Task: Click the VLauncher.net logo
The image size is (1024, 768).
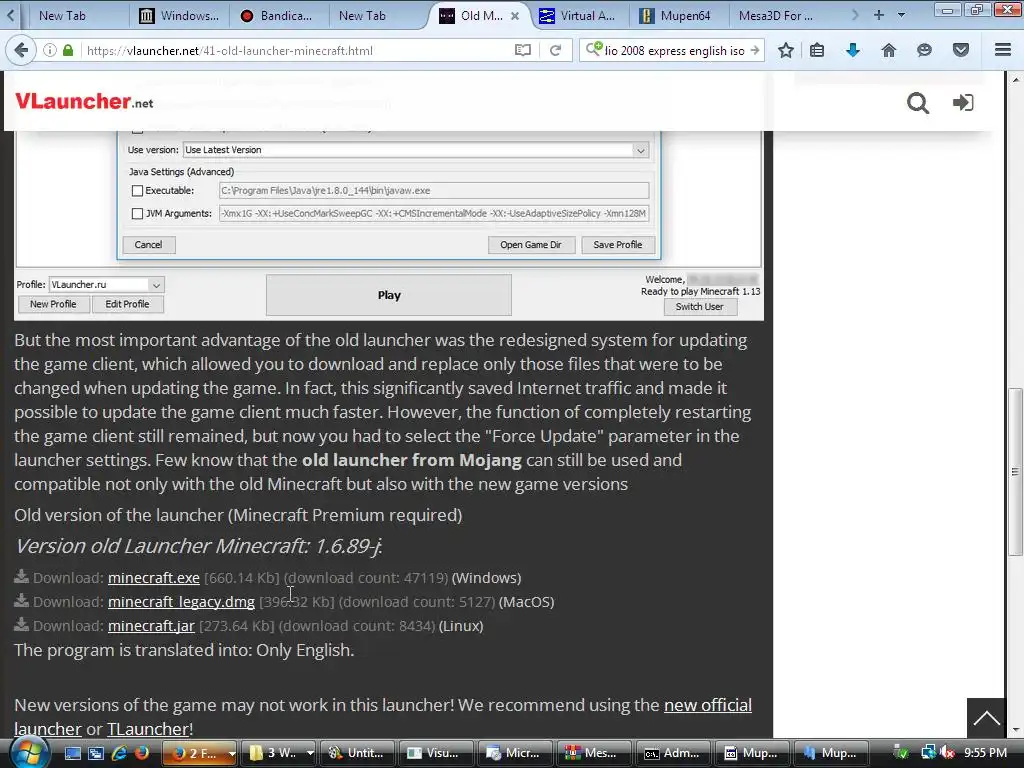Action: (x=84, y=101)
